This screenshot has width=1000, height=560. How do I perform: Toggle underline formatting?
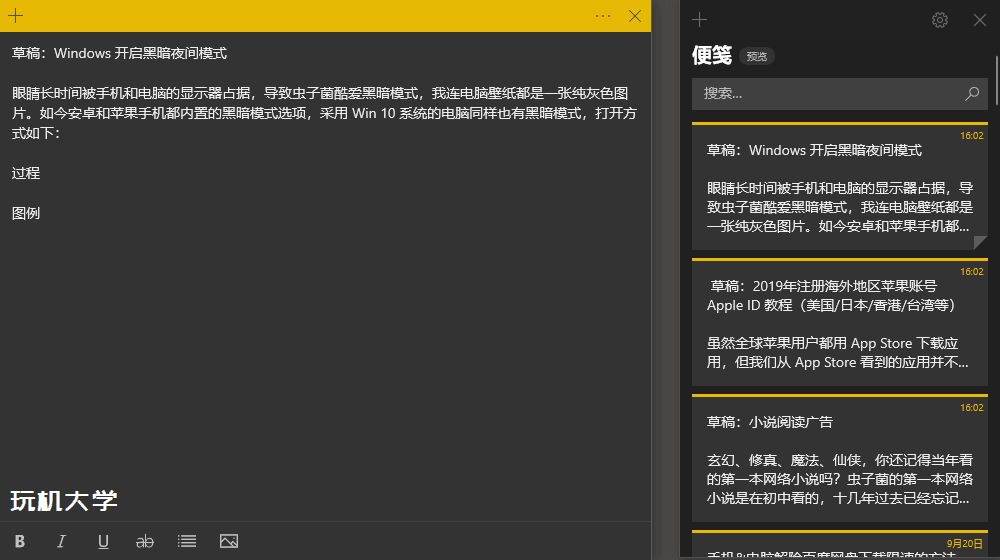click(103, 541)
